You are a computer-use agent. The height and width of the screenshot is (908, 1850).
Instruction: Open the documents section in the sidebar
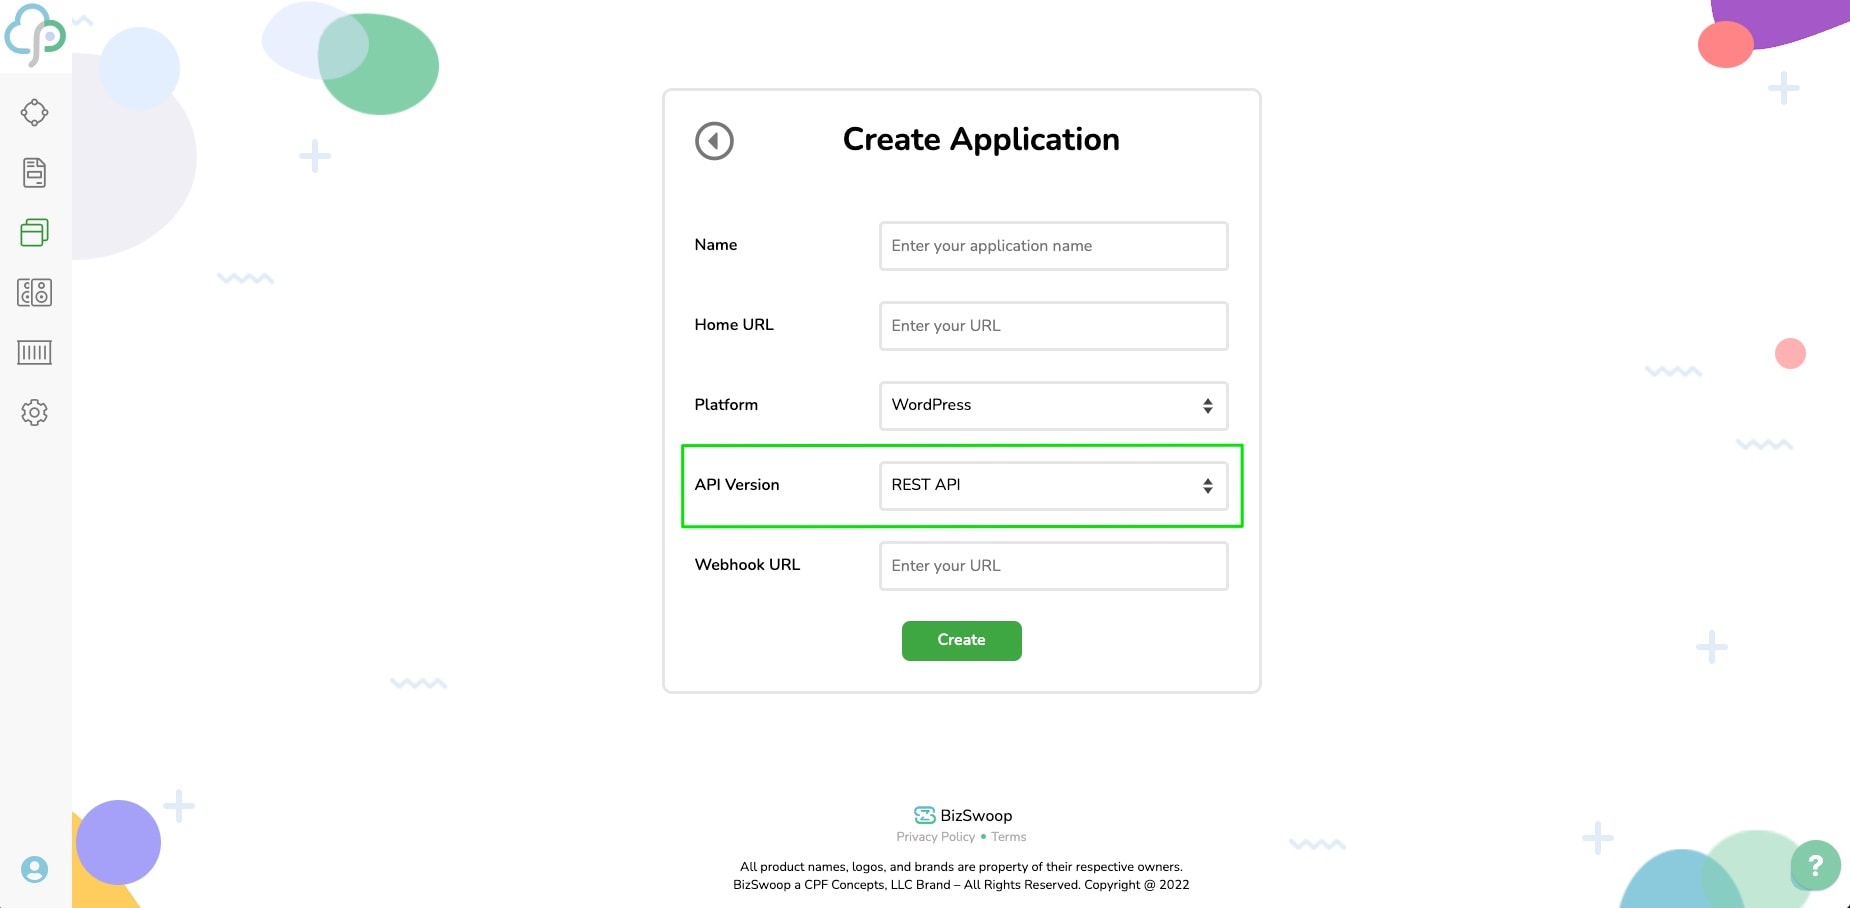(35, 172)
